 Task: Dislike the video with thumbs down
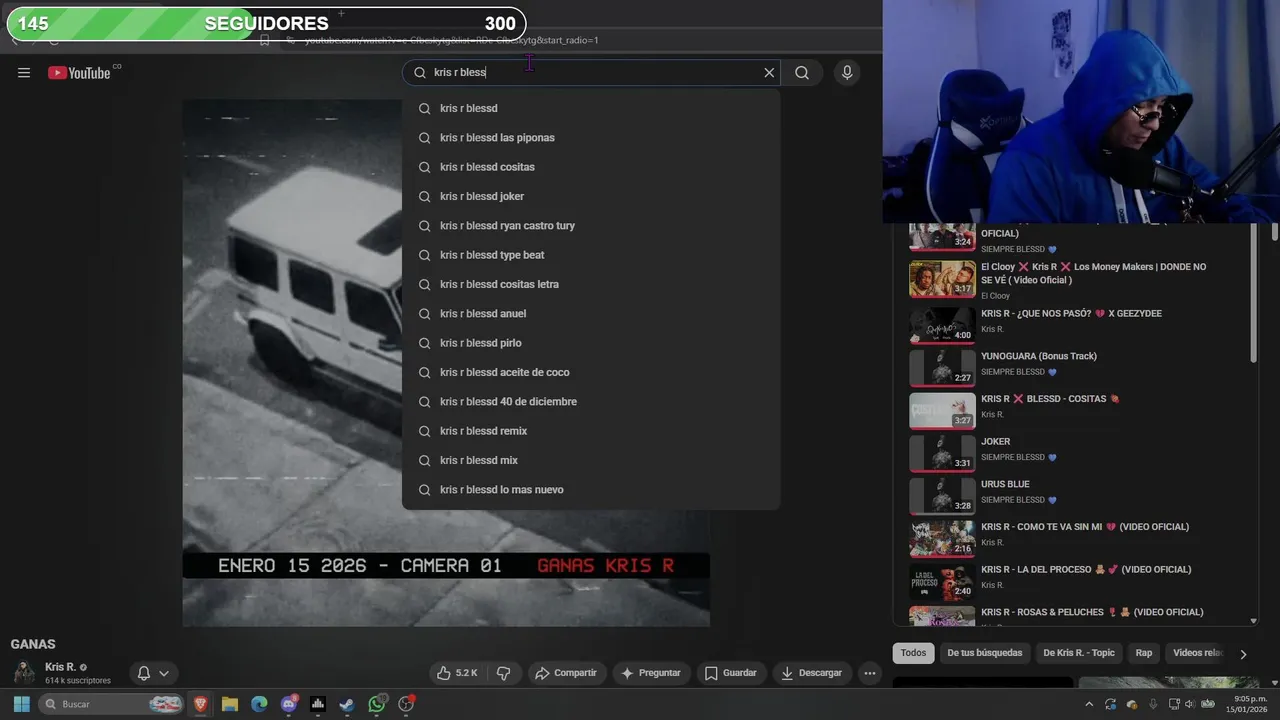click(504, 673)
